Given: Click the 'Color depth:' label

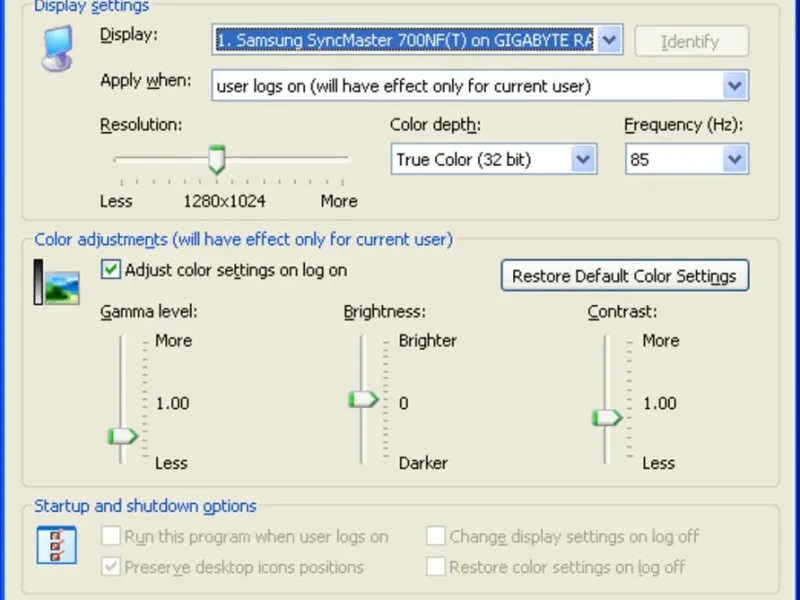Looking at the screenshot, I should 435,124.
